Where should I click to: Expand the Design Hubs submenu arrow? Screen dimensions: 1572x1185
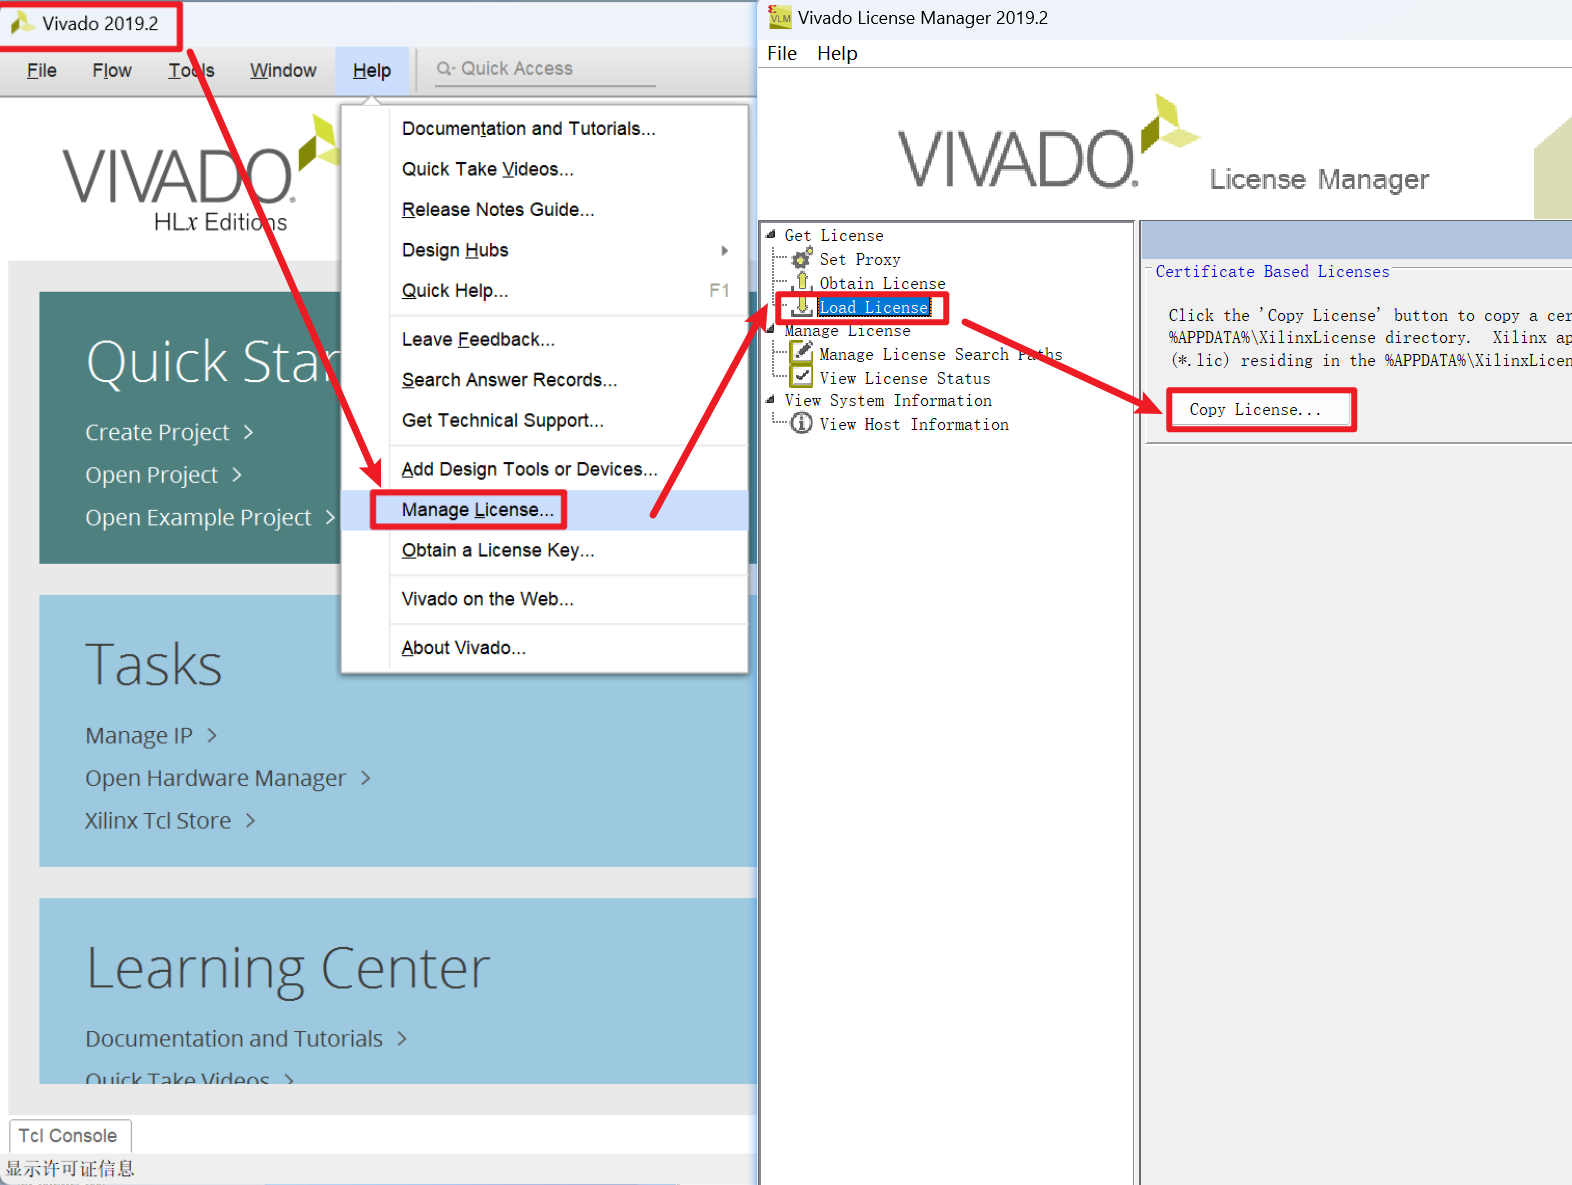724,250
